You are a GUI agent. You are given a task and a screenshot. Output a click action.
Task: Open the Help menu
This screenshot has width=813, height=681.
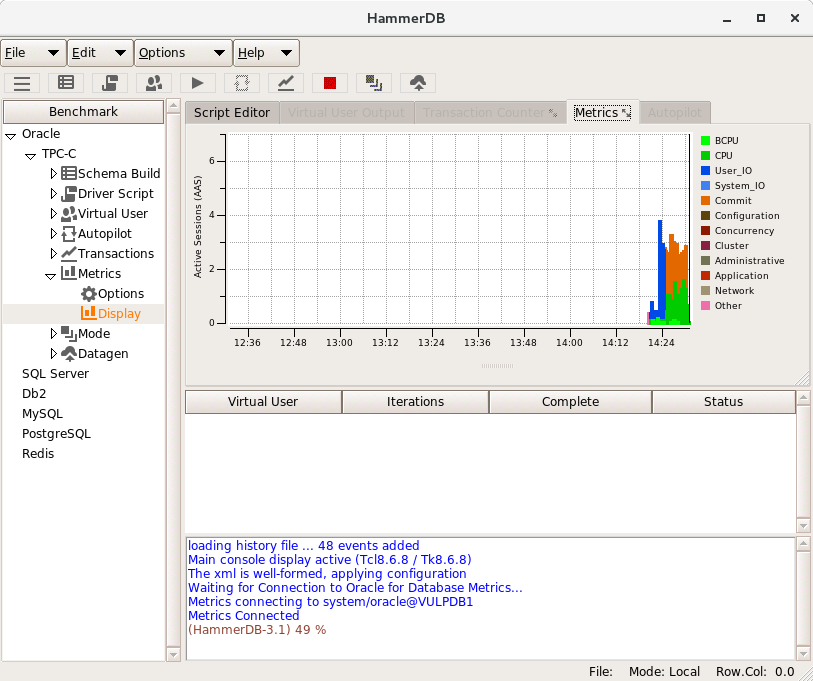(266, 53)
